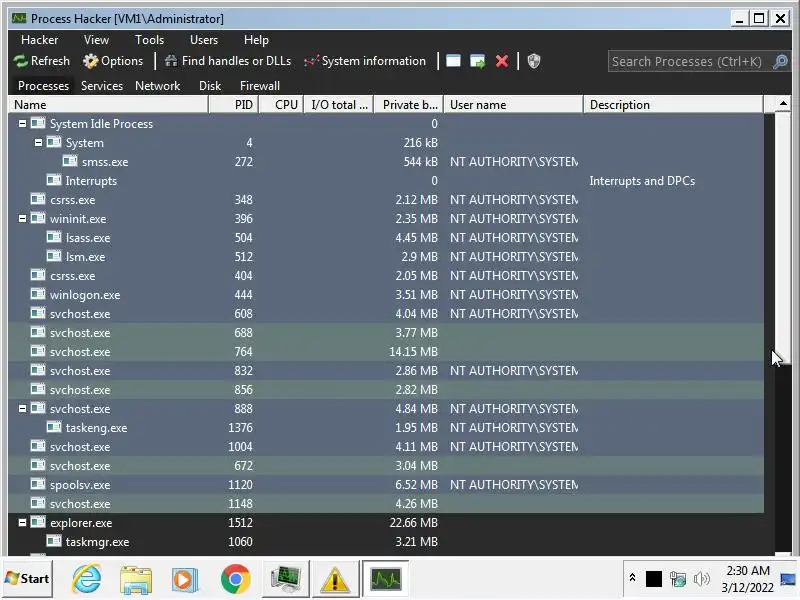Select csrss.exe with PID 404
This screenshot has height=600, width=800.
coord(386,276)
